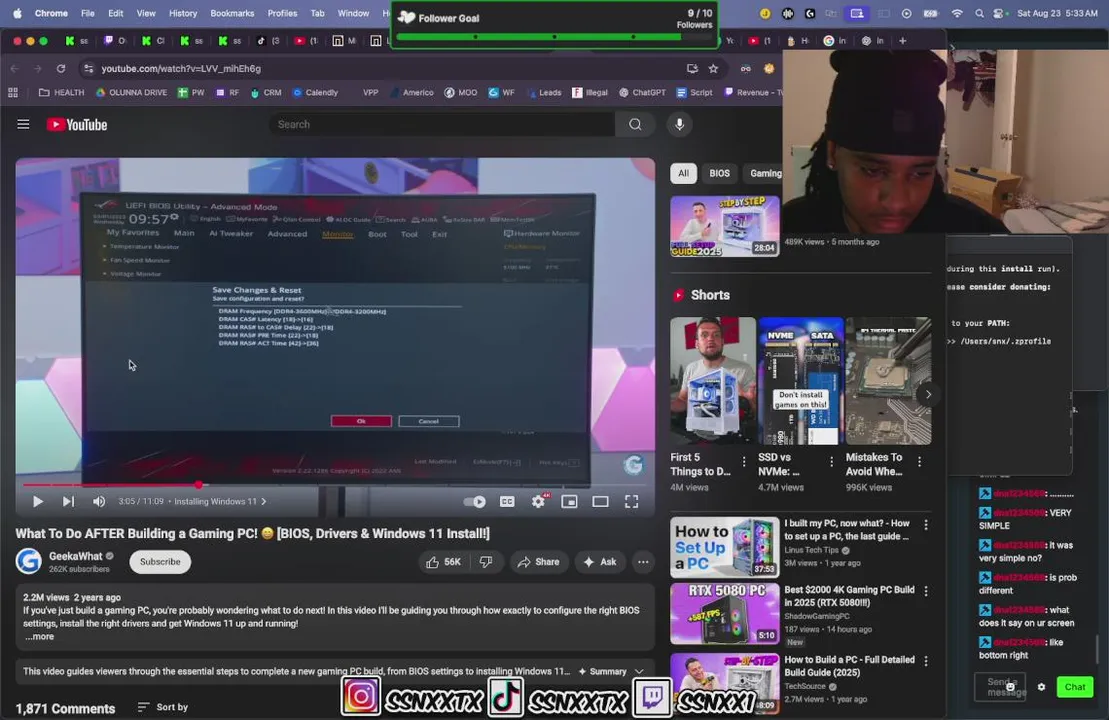Go to the YouTube home logo
Screen dimensions: 1109x720
(77, 124)
